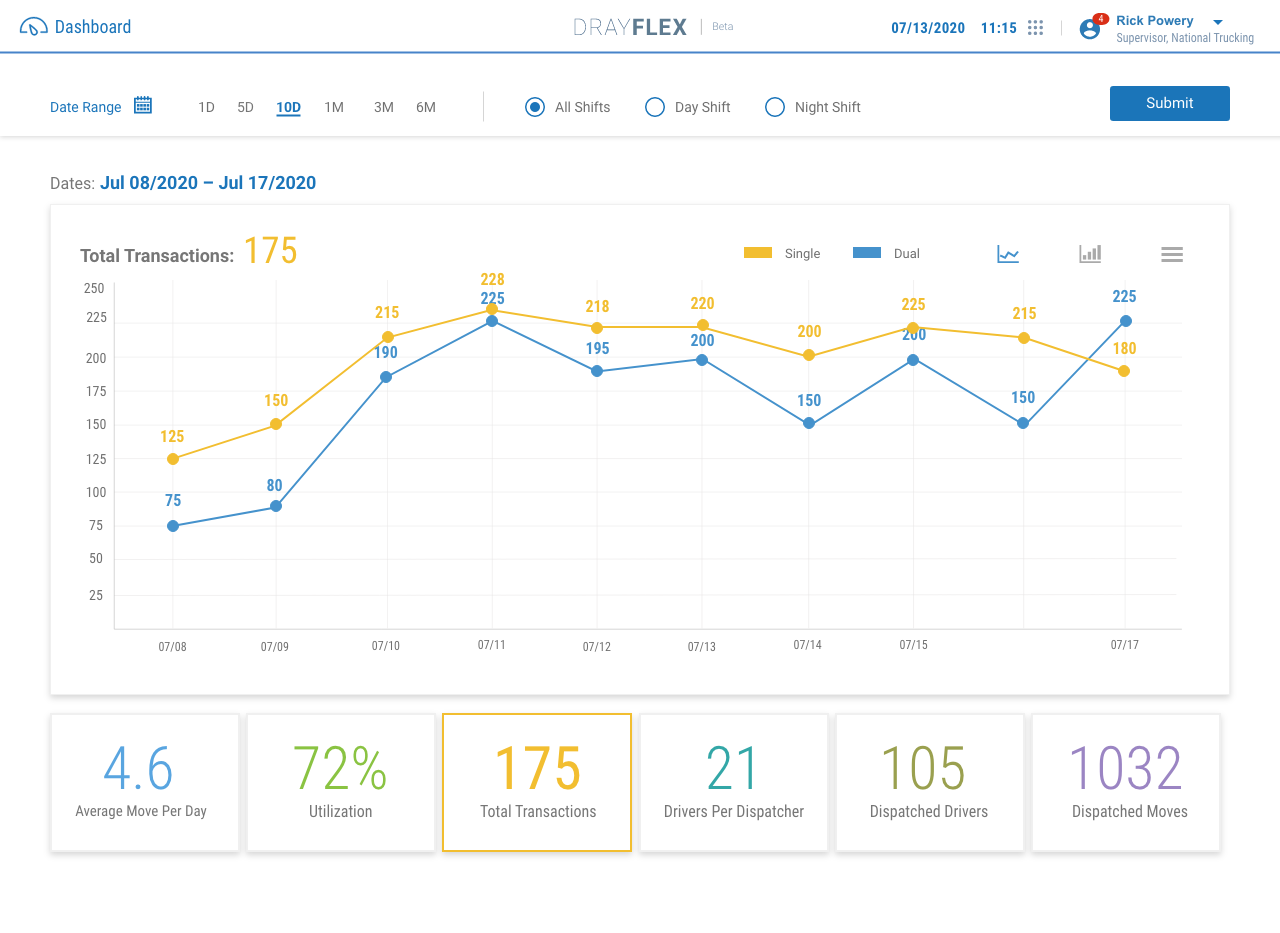Click the yellow Single legend swatch

click(x=758, y=254)
